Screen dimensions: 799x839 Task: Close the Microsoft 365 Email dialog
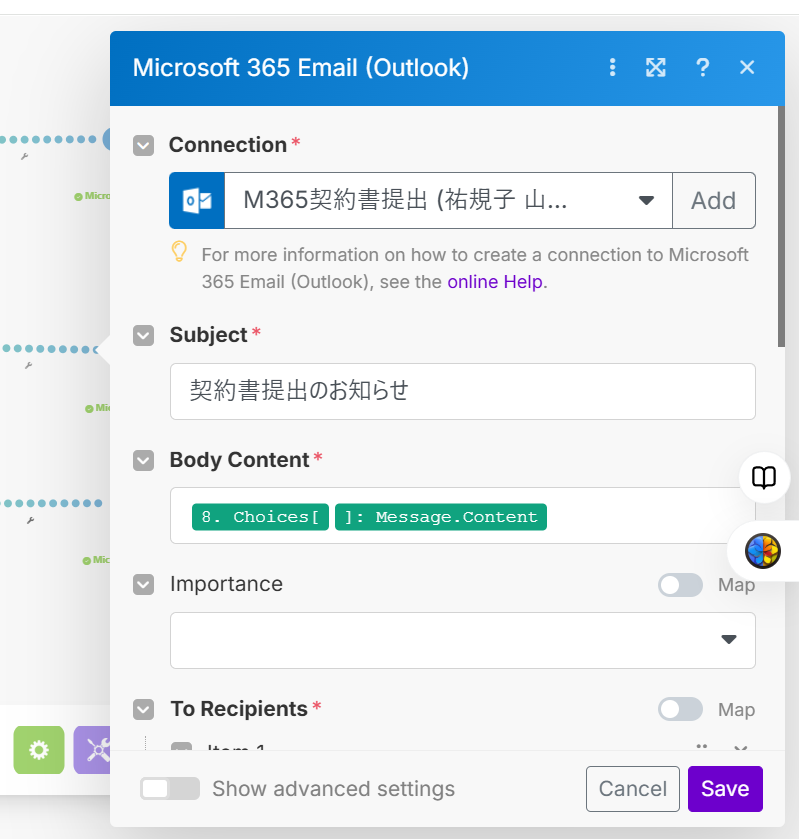coord(747,67)
